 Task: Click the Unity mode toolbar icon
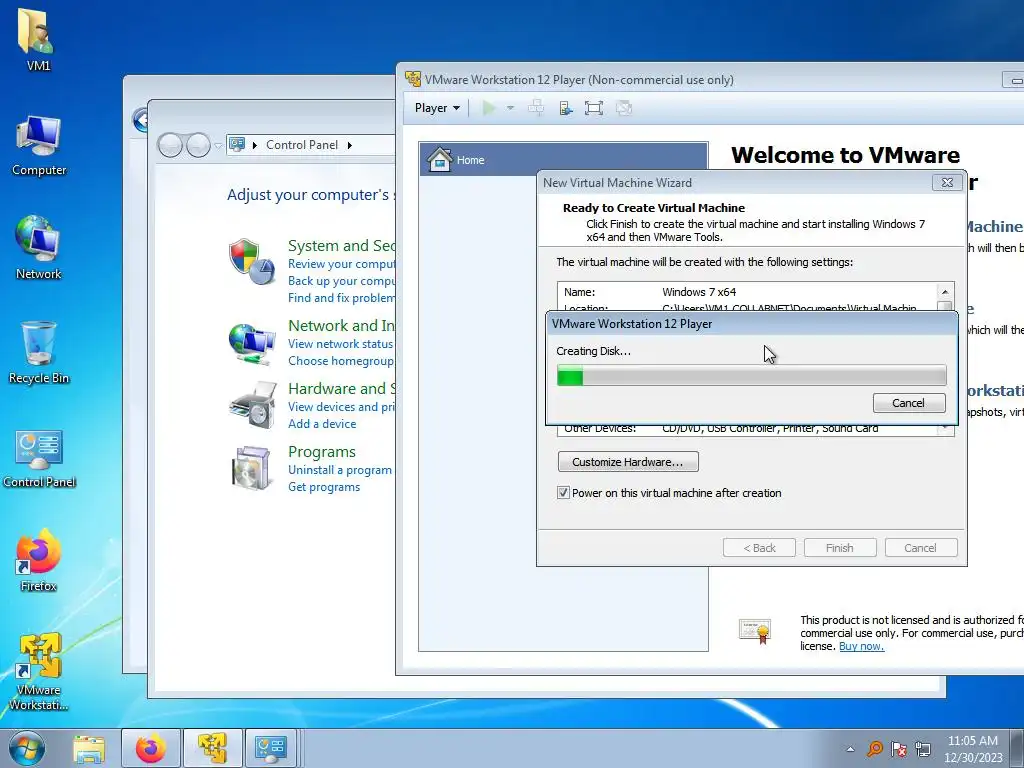click(624, 108)
